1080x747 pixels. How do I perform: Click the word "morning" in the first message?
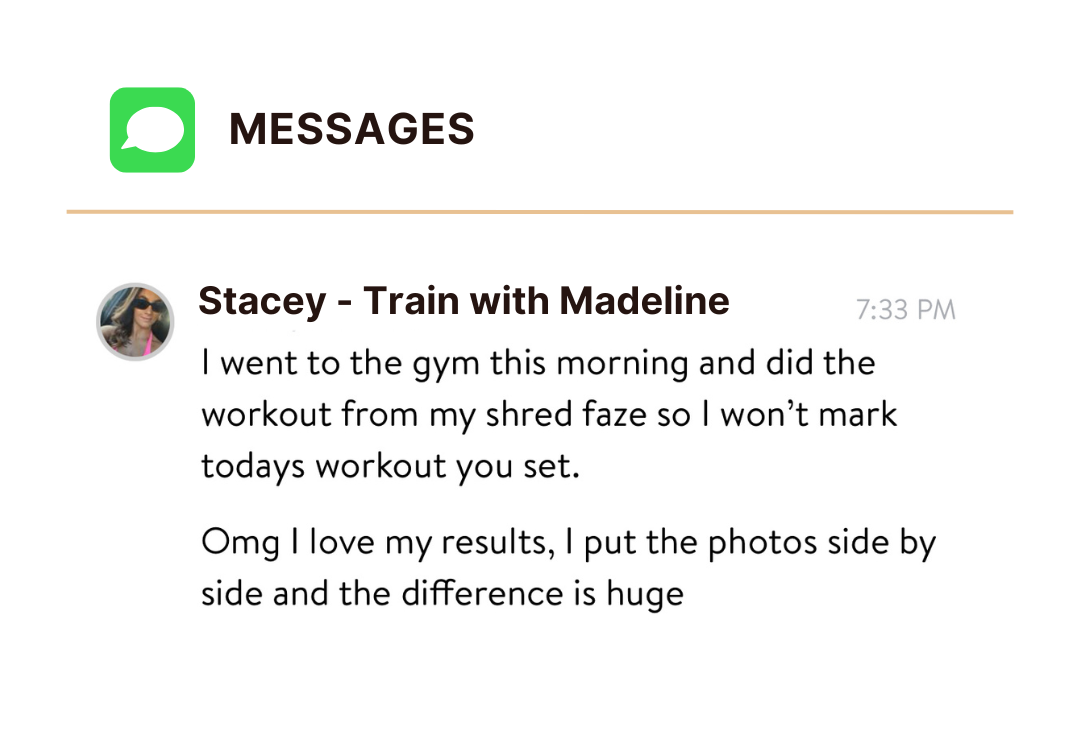click(x=622, y=365)
